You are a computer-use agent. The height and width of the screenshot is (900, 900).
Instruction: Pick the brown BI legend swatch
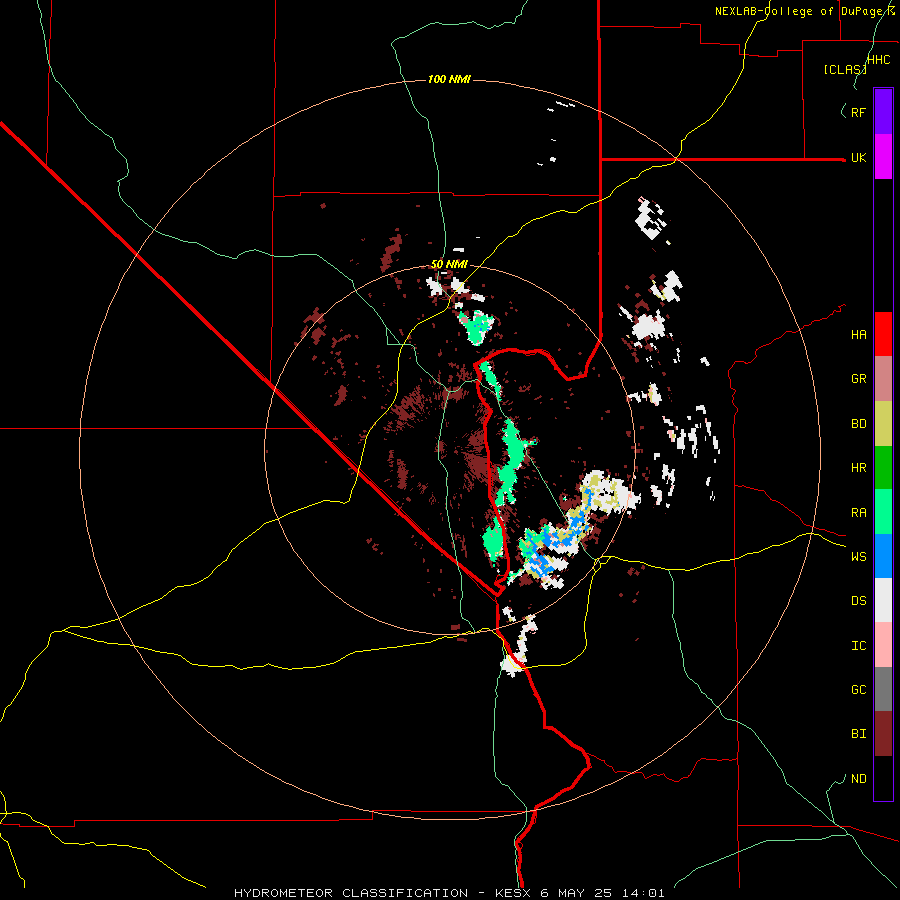pyautogui.click(x=883, y=734)
